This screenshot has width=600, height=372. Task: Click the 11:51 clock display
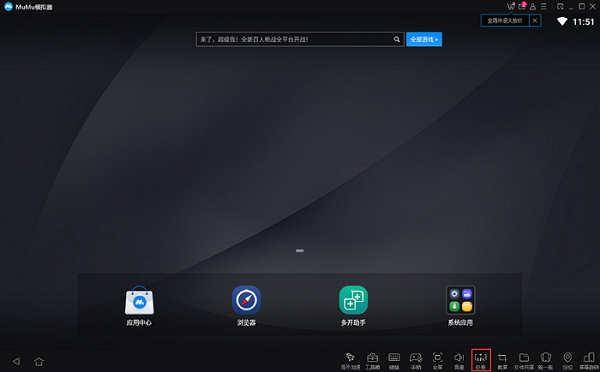click(x=583, y=22)
